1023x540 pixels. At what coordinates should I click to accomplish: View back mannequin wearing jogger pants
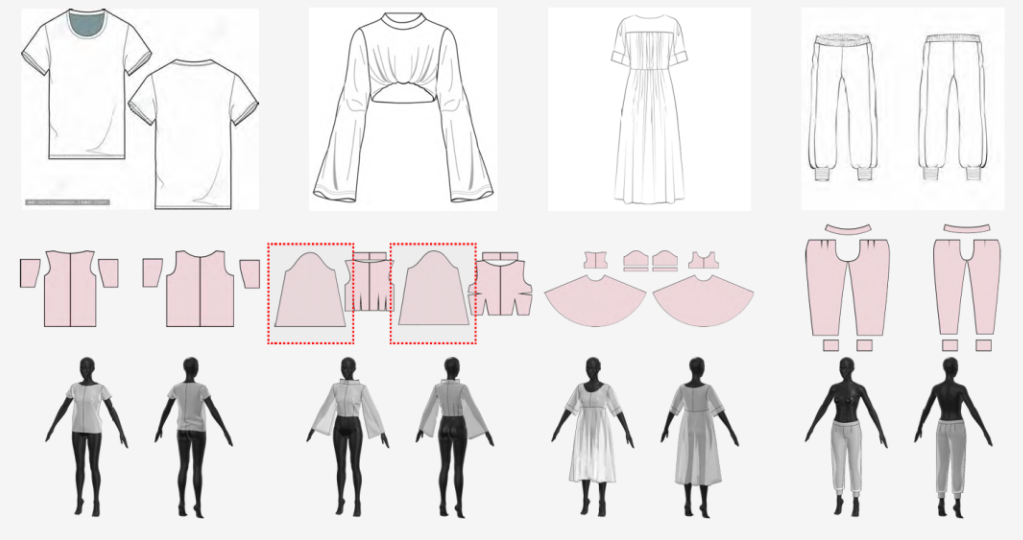pyautogui.click(x=951, y=436)
